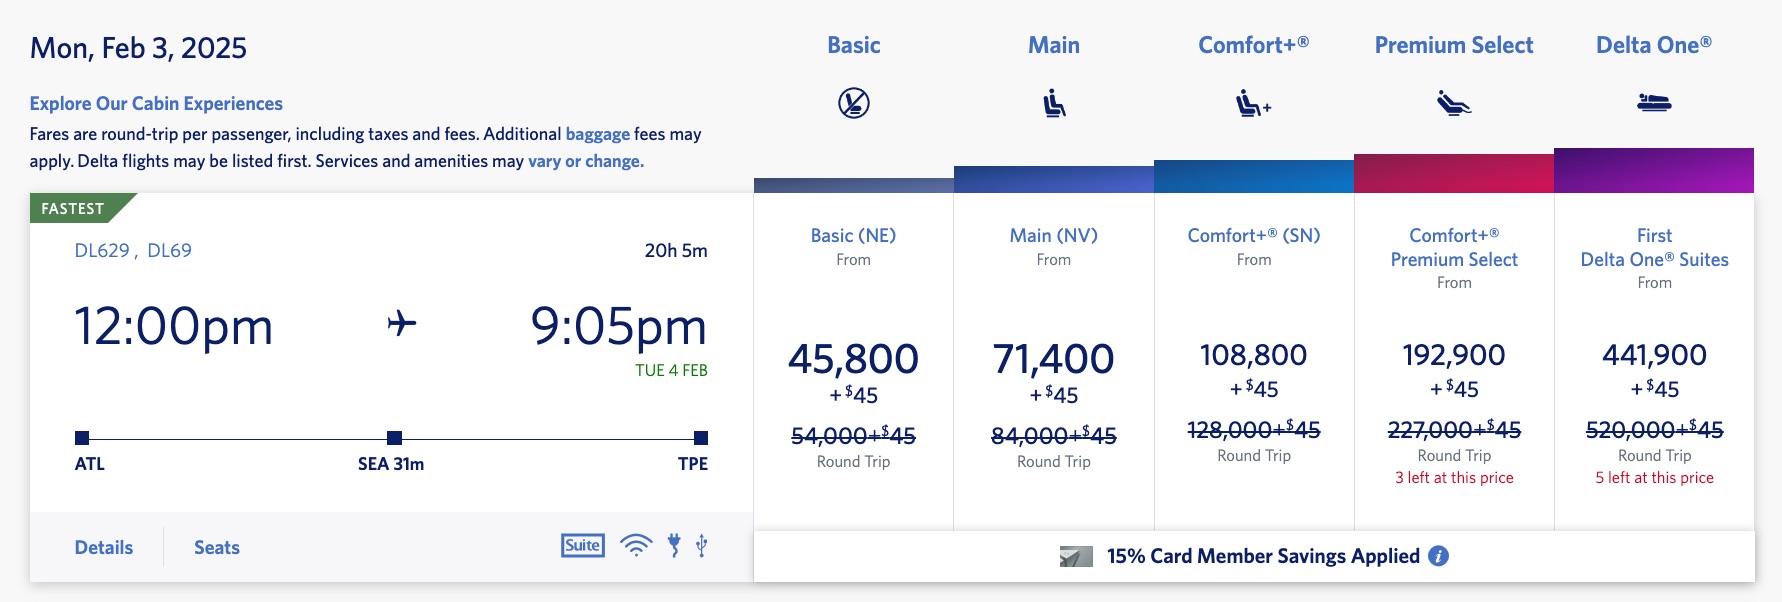Open the Seats link
Screen dimensions: 1782x602
(x=217, y=547)
